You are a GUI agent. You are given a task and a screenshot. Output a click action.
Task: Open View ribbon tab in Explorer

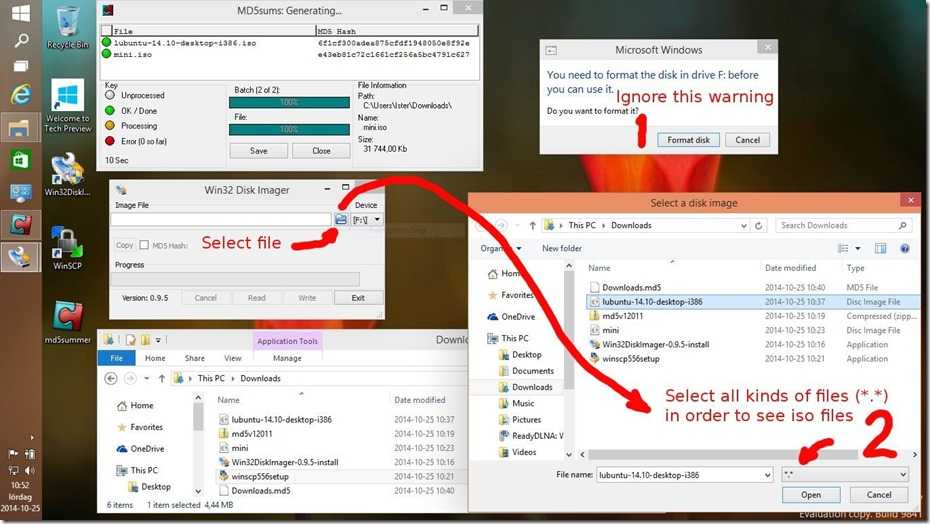pyautogui.click(x=232, y=358)
